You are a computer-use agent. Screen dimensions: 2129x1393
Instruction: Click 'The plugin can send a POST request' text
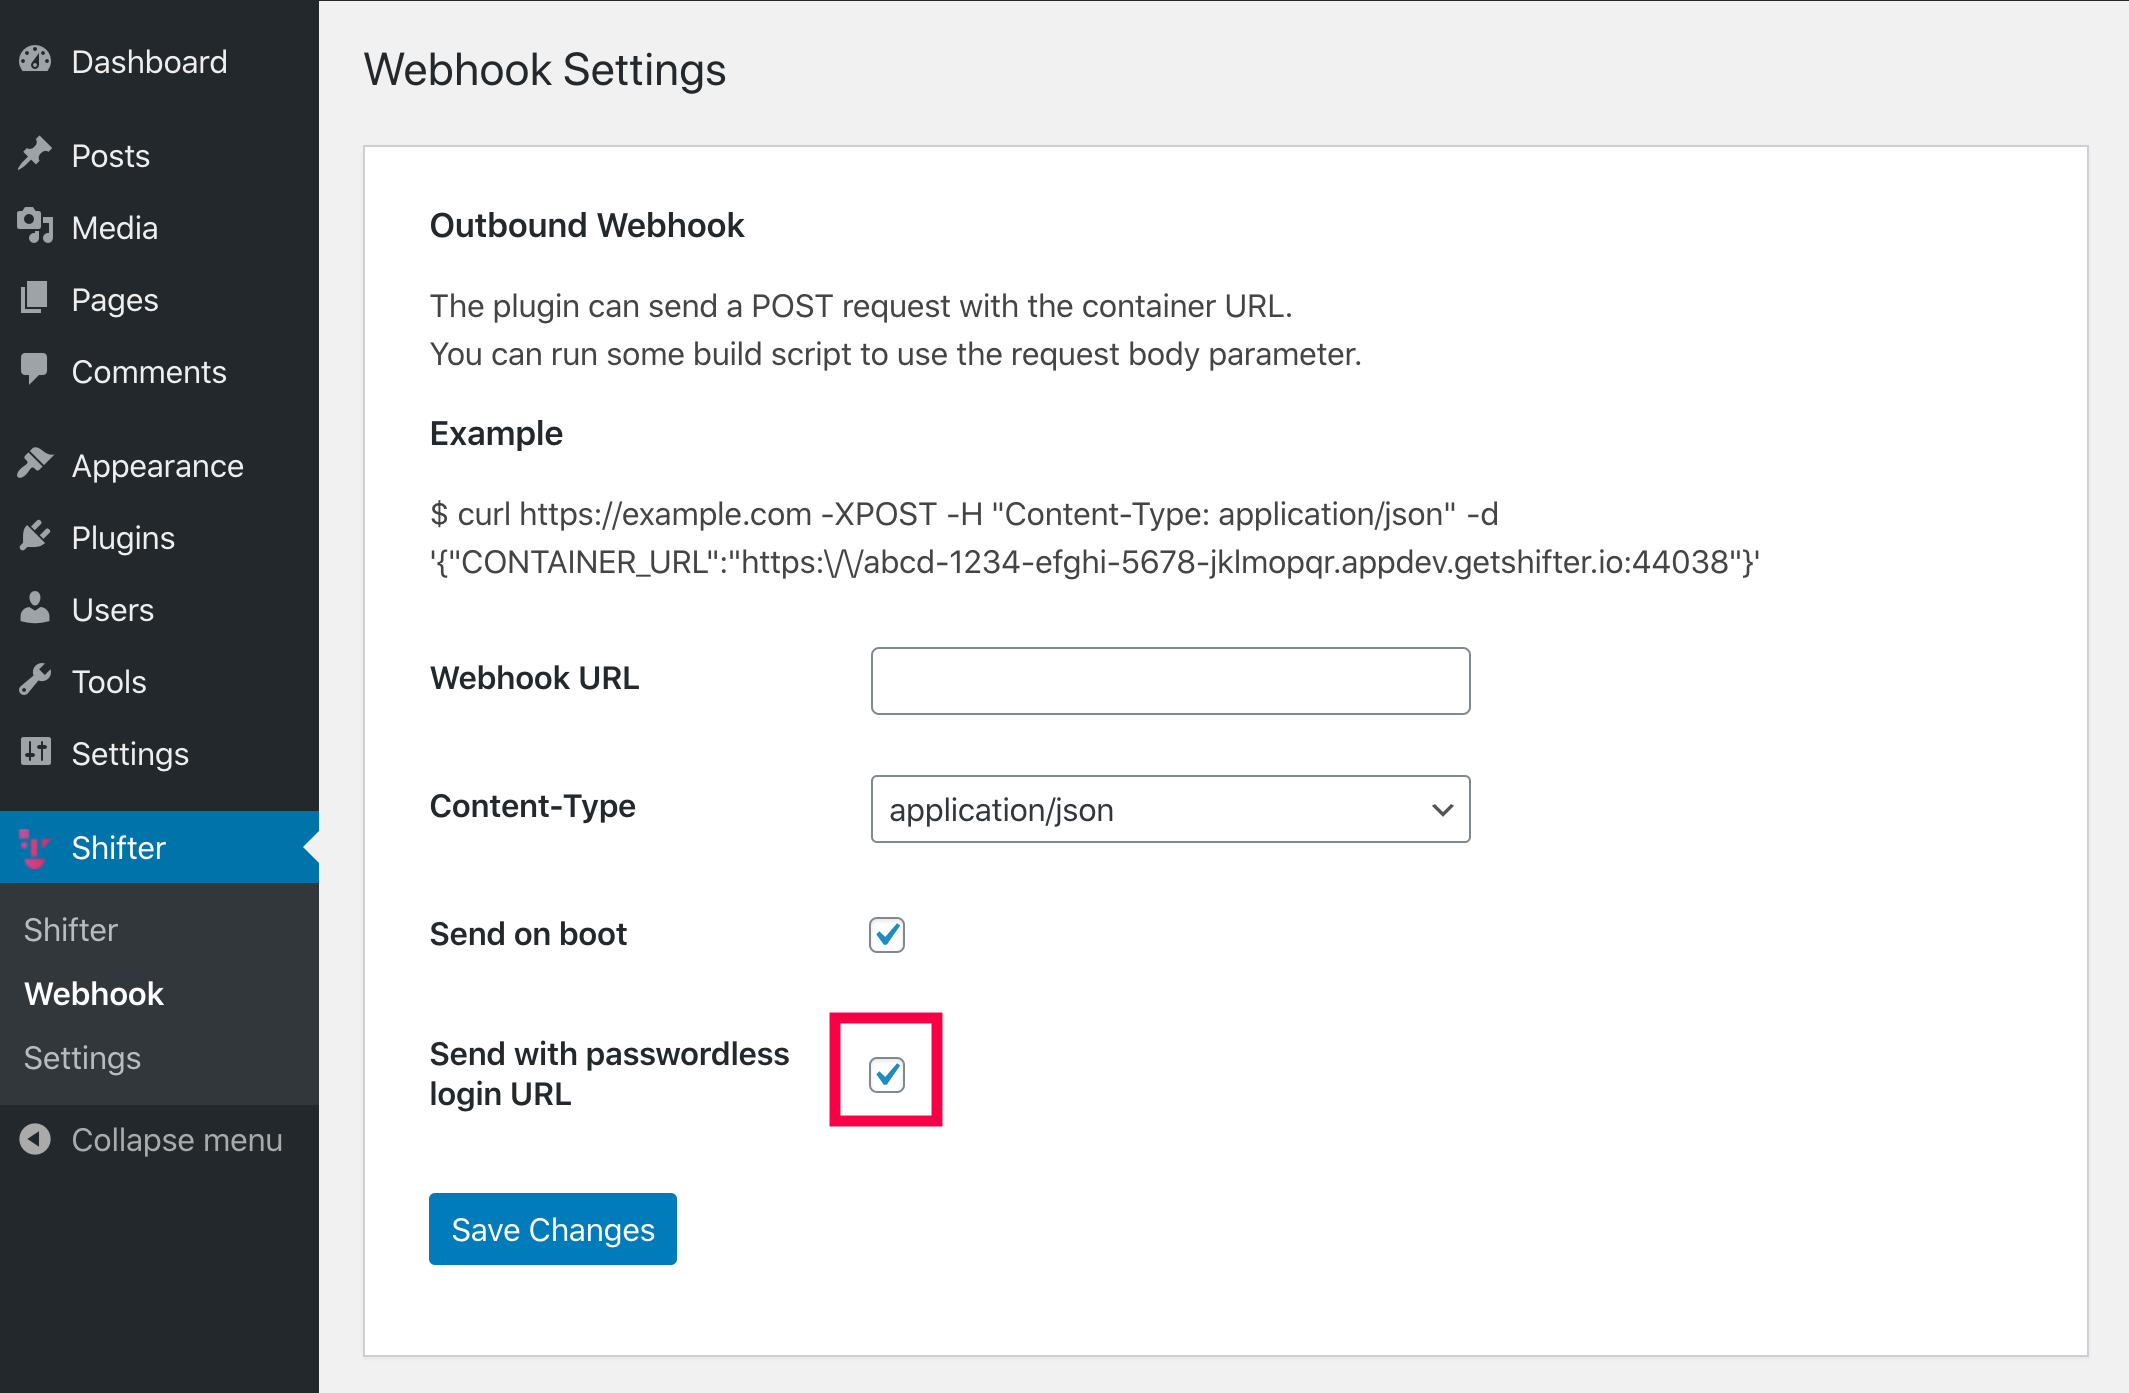pos(861,306)
